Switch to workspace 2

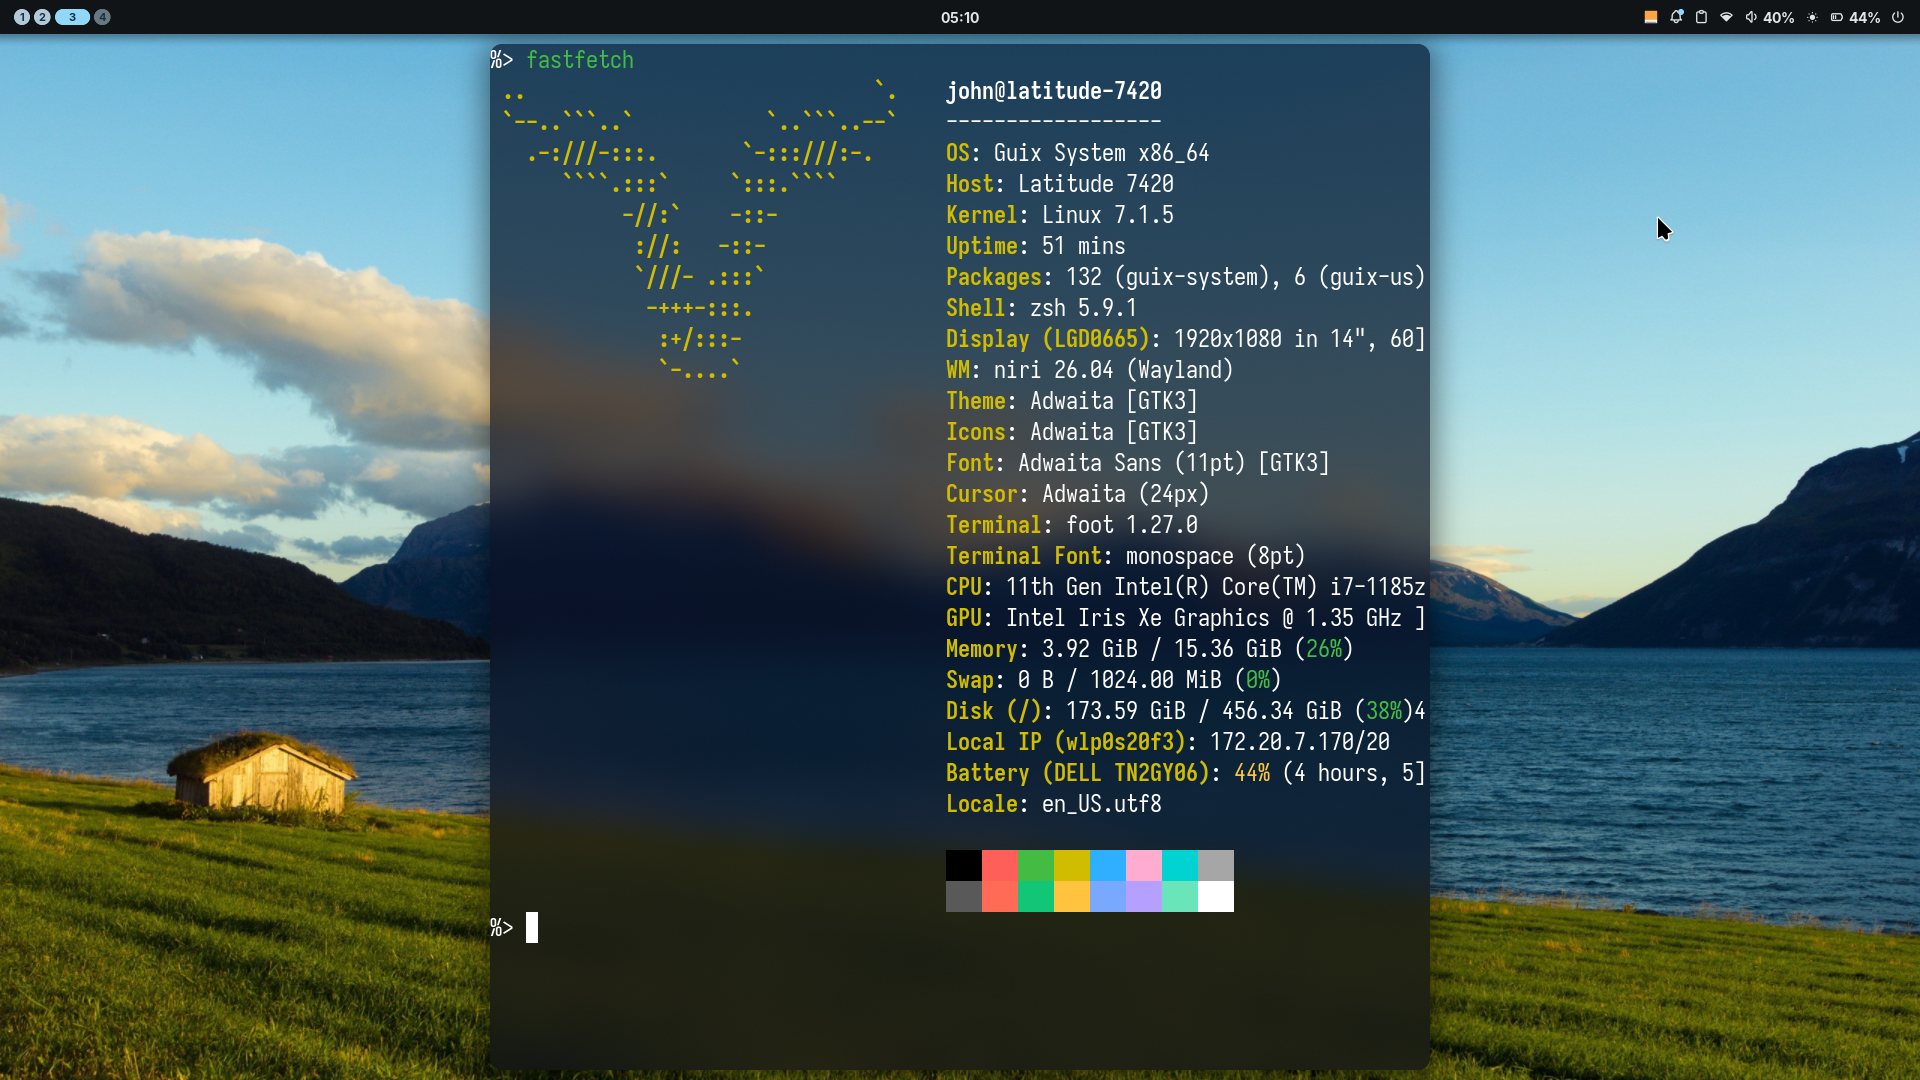pos(42,17)
